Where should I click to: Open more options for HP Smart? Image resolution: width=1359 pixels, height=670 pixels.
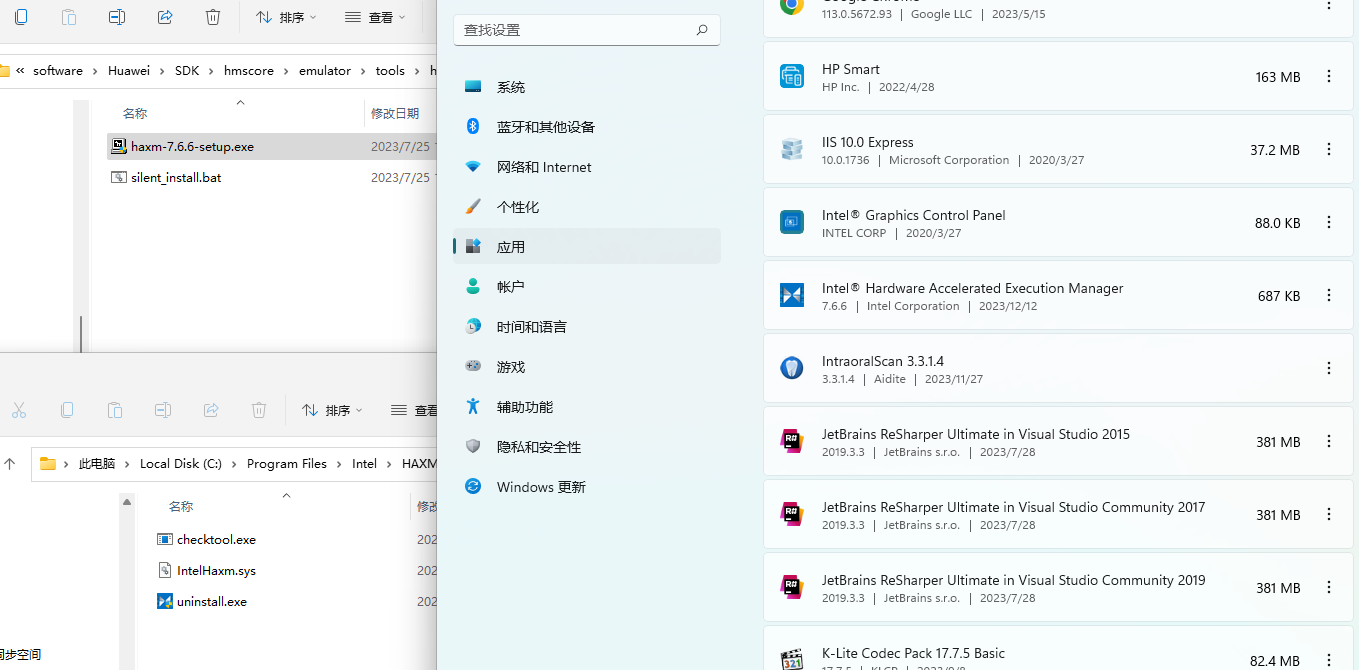(x=1329, y=76)
